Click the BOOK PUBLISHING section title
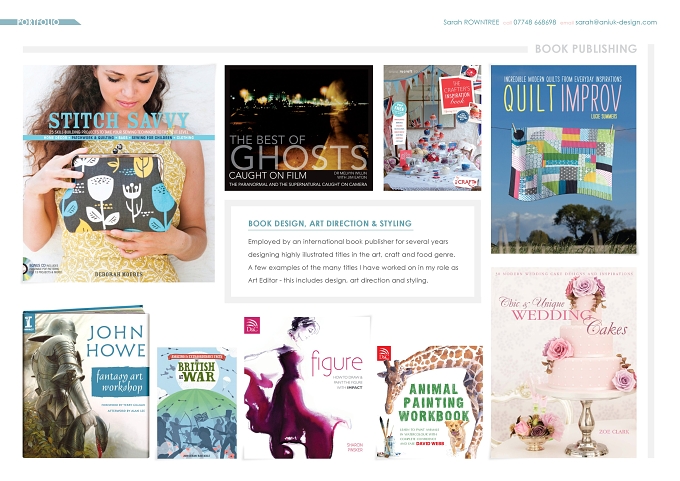680x481 pixels. 586,49
